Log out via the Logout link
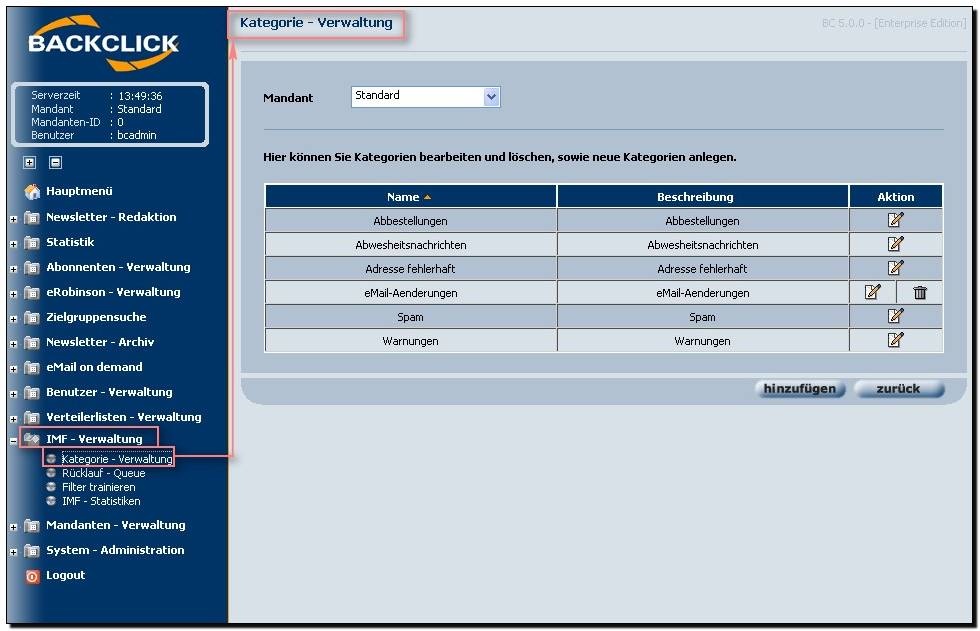 pos(66,575)
